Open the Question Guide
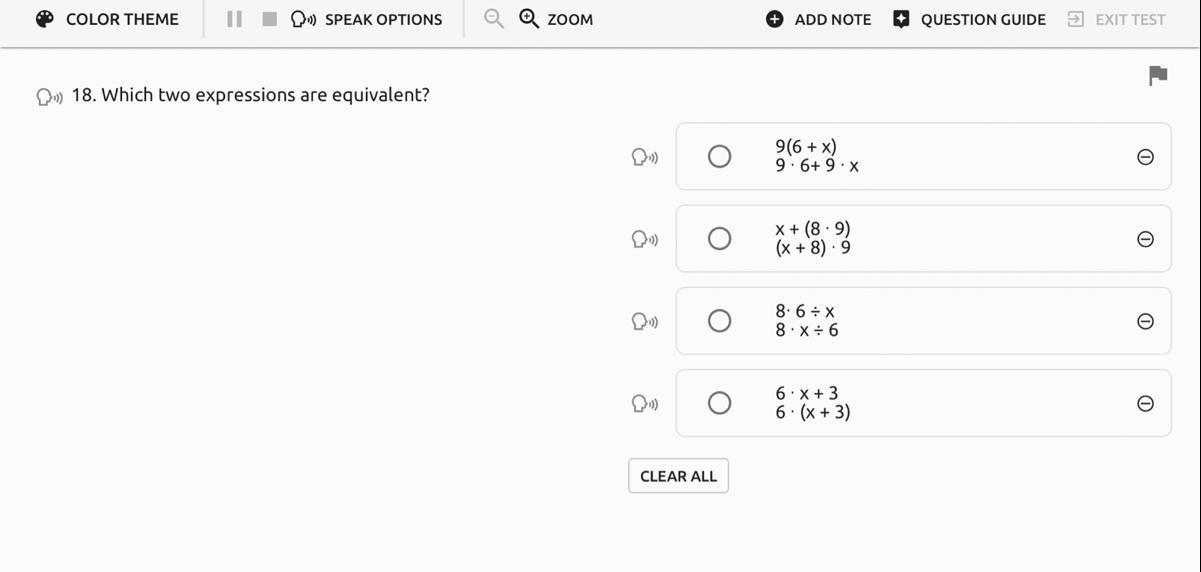 click(969, 19)
